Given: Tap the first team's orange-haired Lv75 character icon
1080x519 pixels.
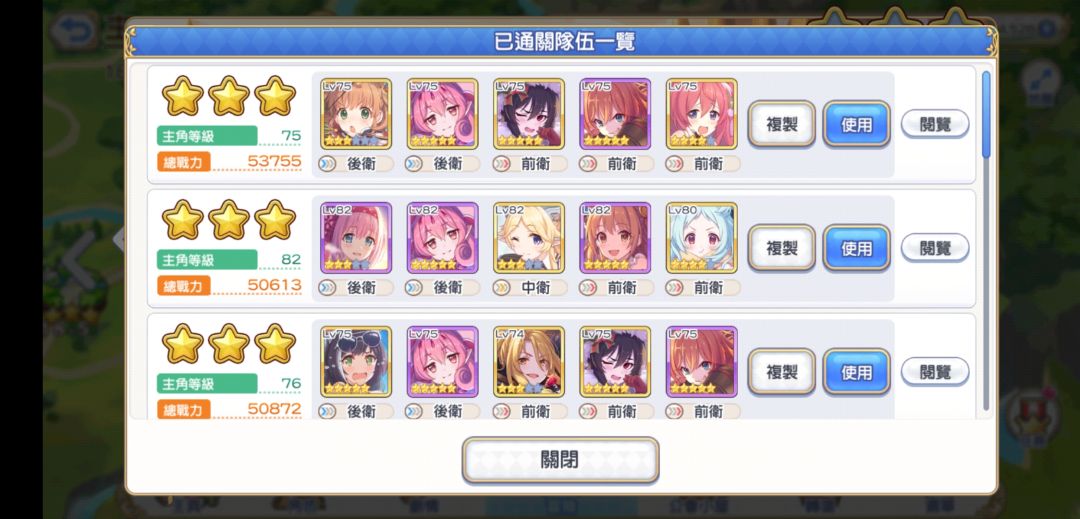Looking at the screenshot, I should pyautogui.click(x=356, y=114).
